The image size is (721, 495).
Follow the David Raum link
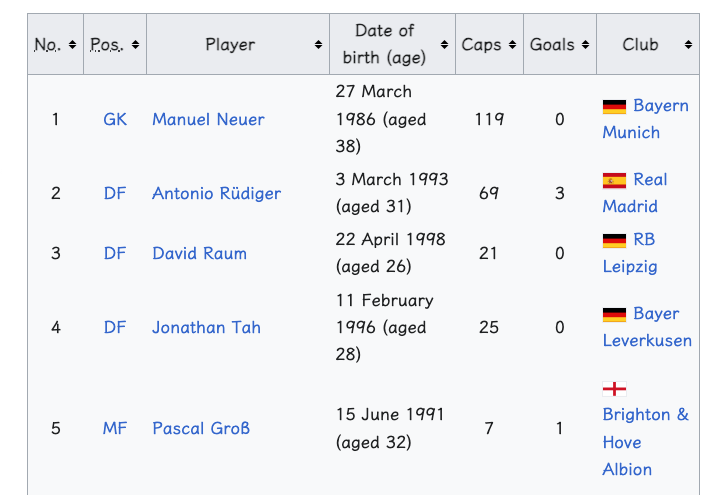(x=200, y=254)
